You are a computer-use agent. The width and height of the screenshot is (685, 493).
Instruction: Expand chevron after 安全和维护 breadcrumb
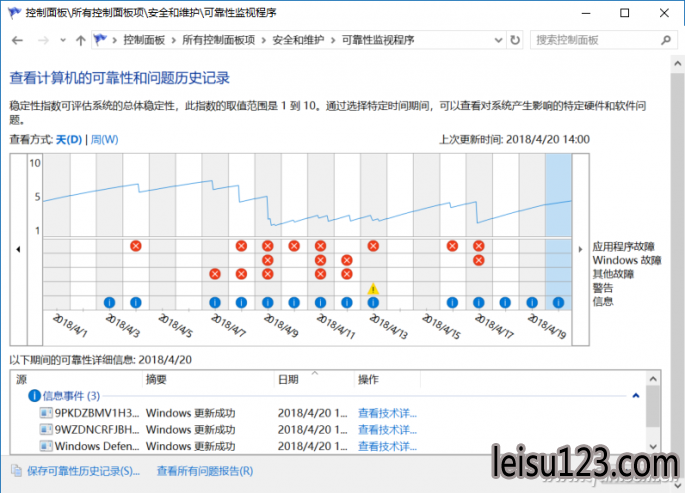click(333, 41)
